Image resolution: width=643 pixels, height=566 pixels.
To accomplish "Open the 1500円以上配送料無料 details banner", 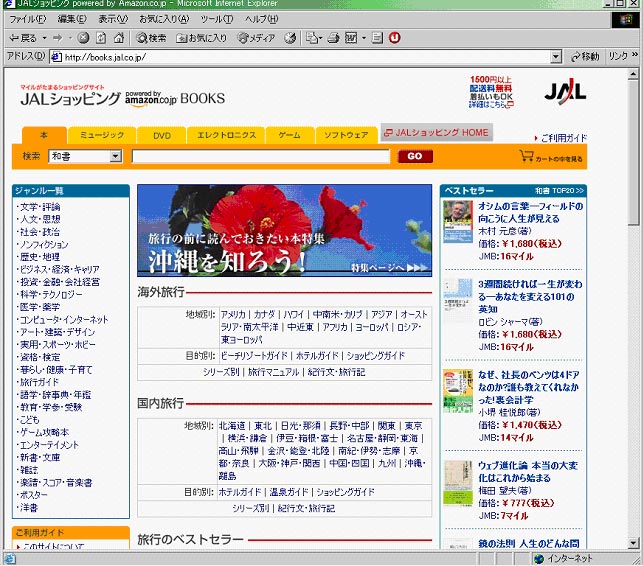I will 491,92.
